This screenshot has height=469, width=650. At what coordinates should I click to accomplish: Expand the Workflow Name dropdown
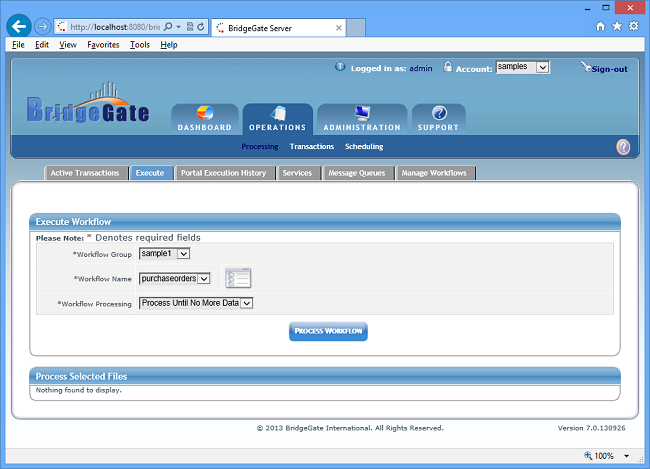coord(175,278)
